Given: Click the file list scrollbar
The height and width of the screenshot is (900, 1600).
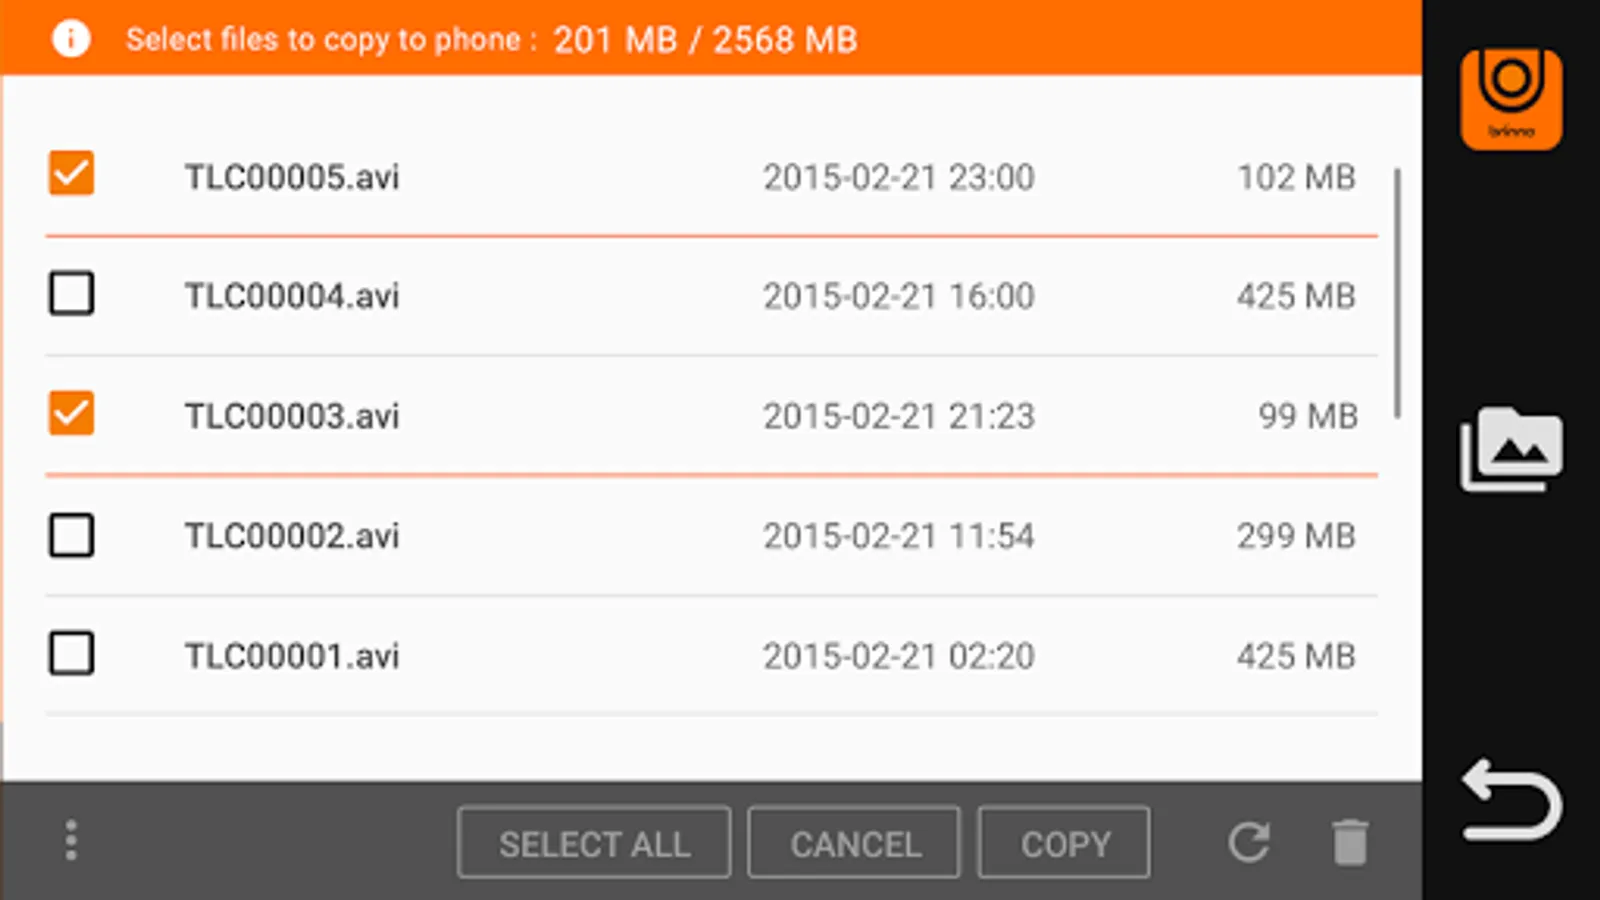Looking at the screenshot, I should coord(1397,293).
